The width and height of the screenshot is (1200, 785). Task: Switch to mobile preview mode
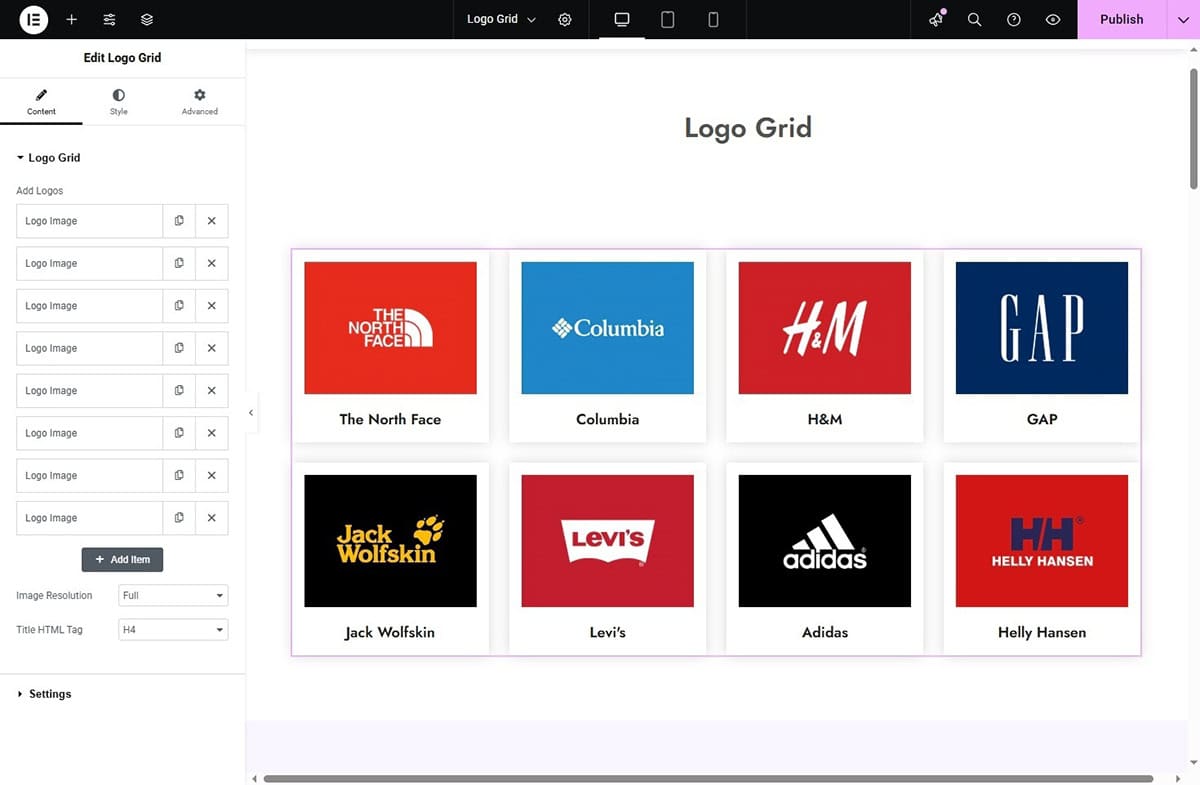coord(713,19)
